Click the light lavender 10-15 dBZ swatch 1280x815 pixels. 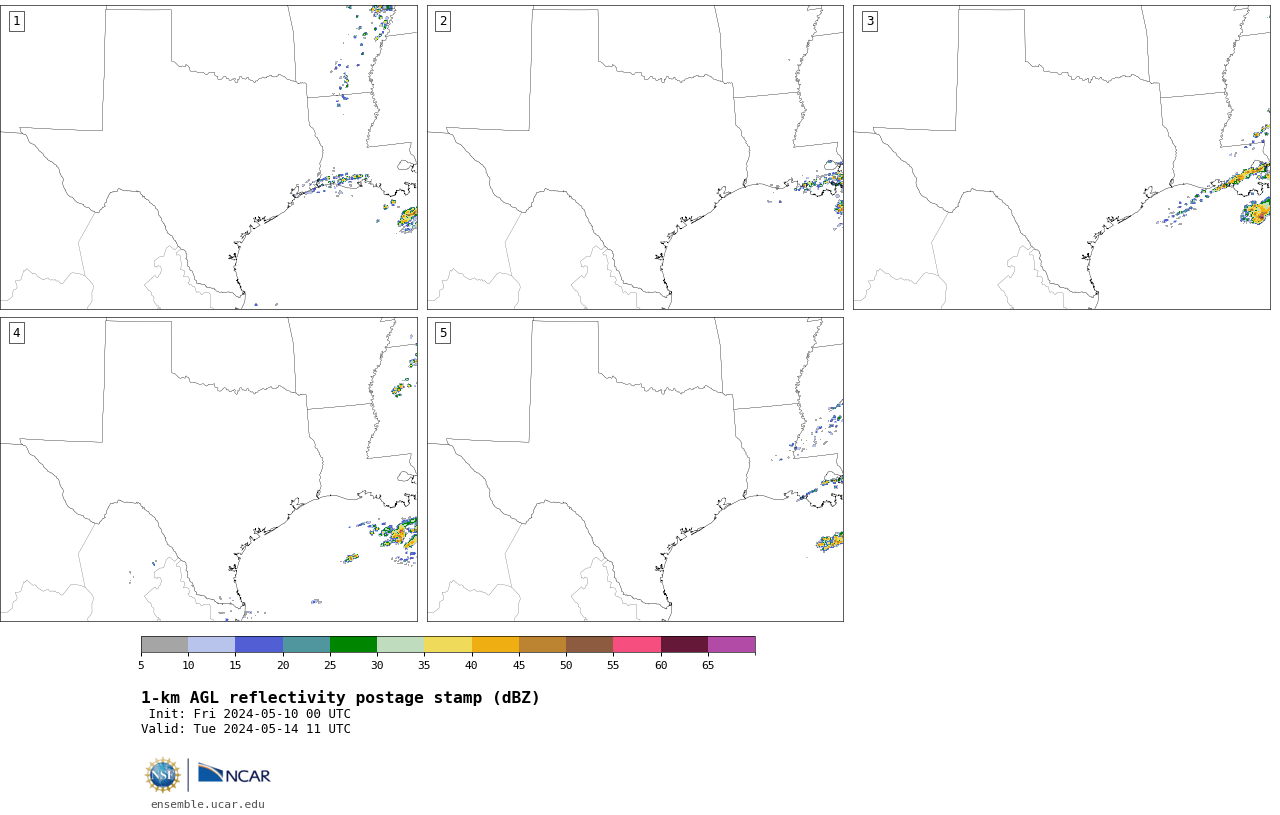tap(212, 644)
